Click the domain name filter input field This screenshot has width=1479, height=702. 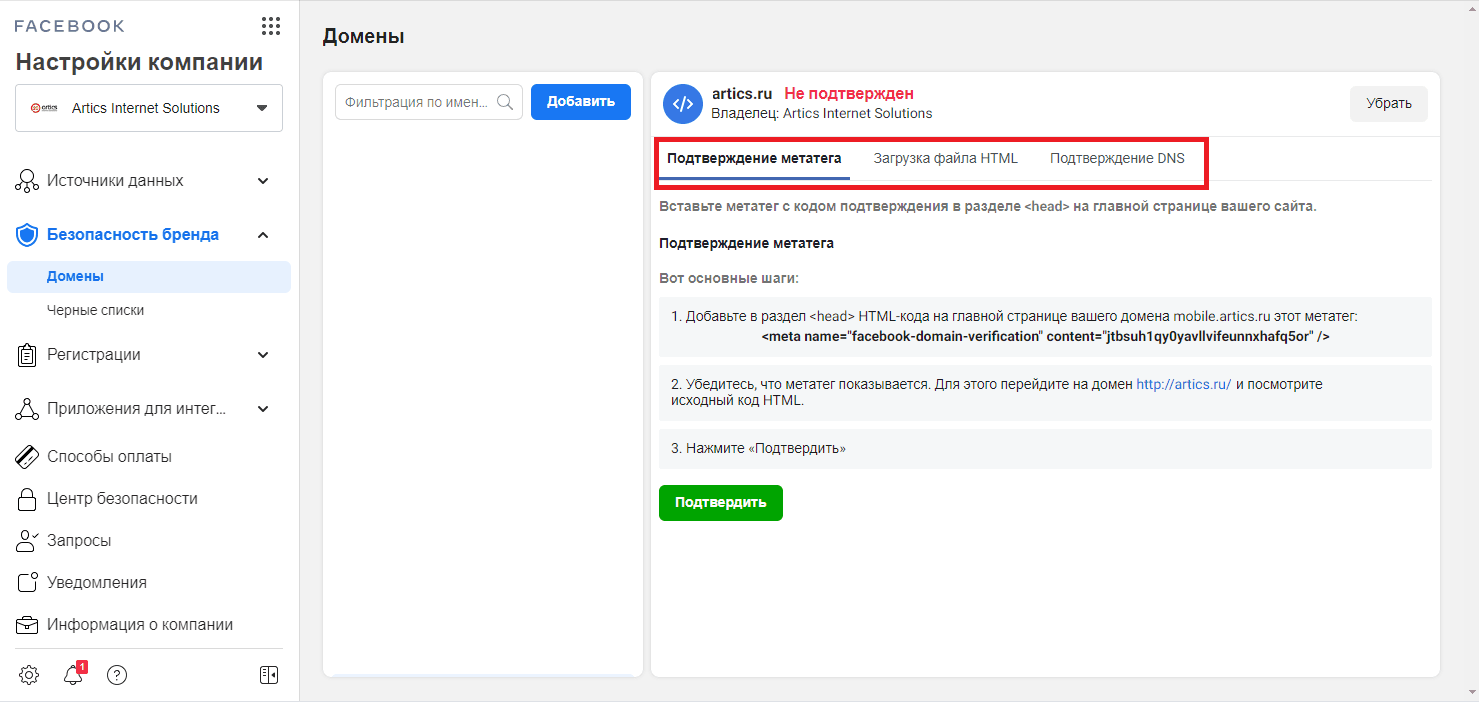(x=429, y=102)
